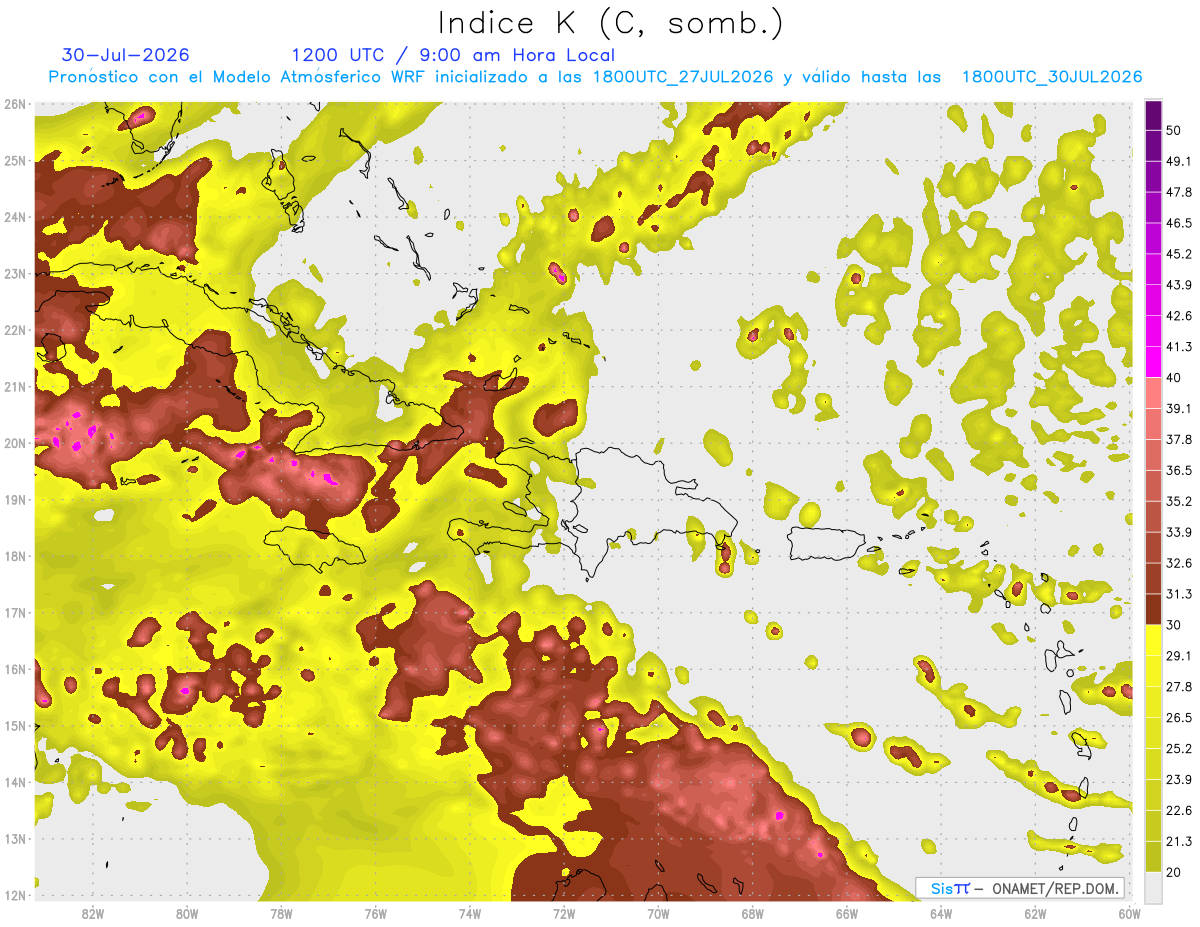The image size is (1200, 927).
Task: Click the magenta colorbar segment between 40 and 41.3
Action: [1153, 362]
